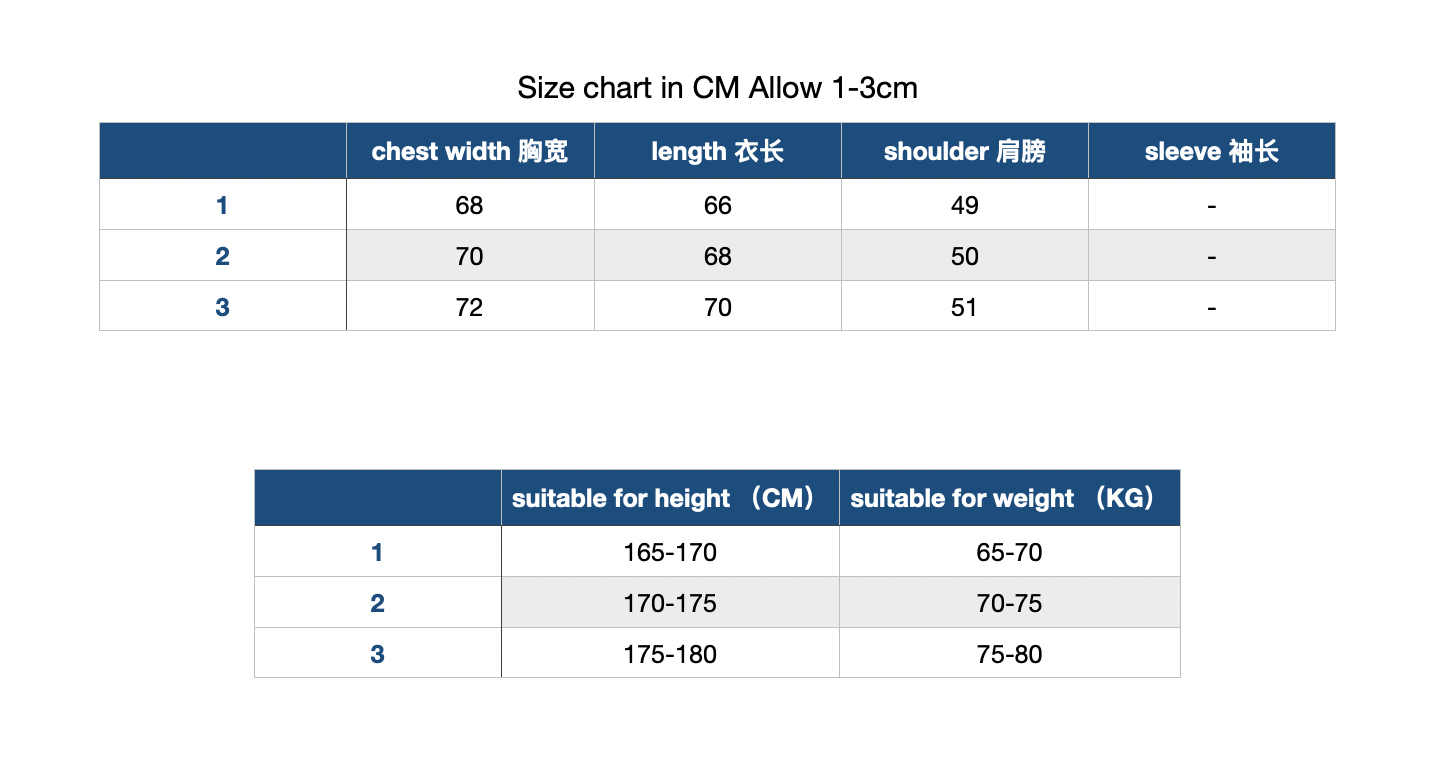This screenshot has width=1436, height=772.
Task: Select the chest width column header
Action: pos(470,151)
